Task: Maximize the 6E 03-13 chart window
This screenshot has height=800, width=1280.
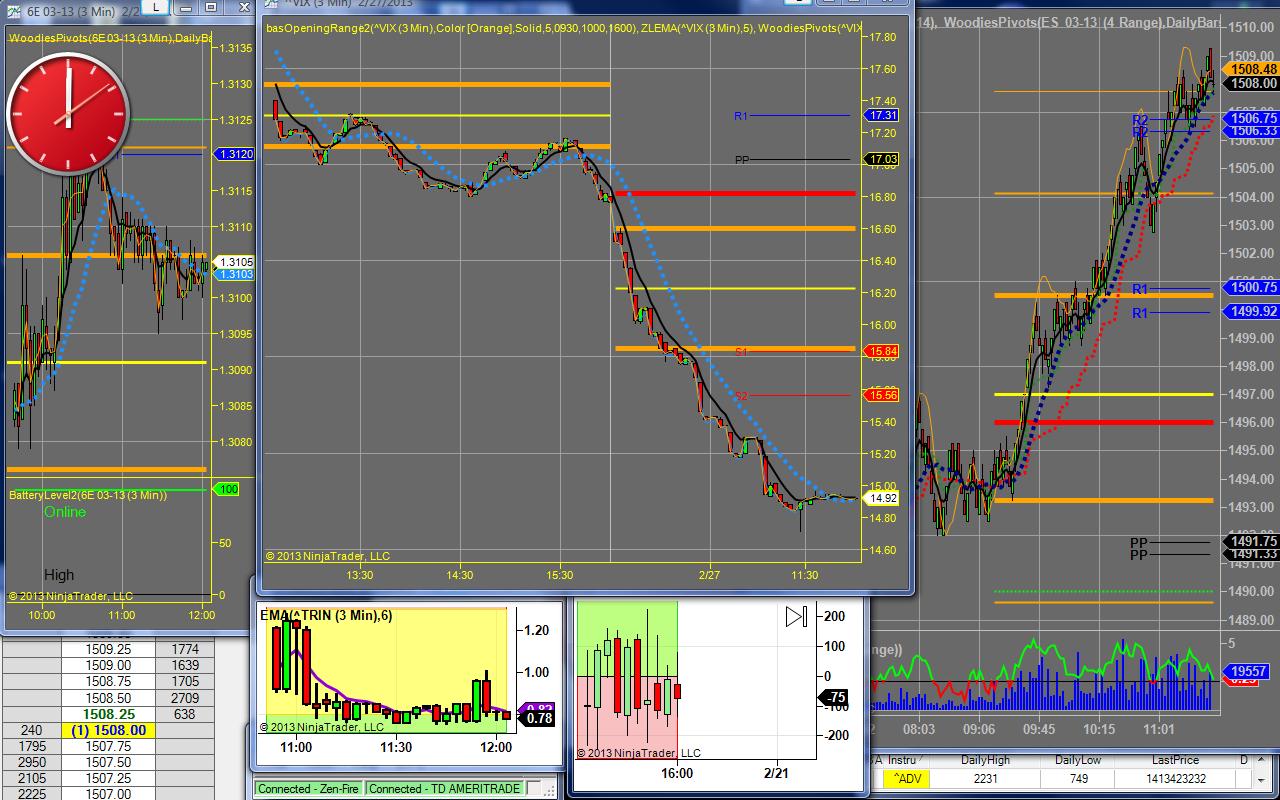Action: [x=212, y=8]
